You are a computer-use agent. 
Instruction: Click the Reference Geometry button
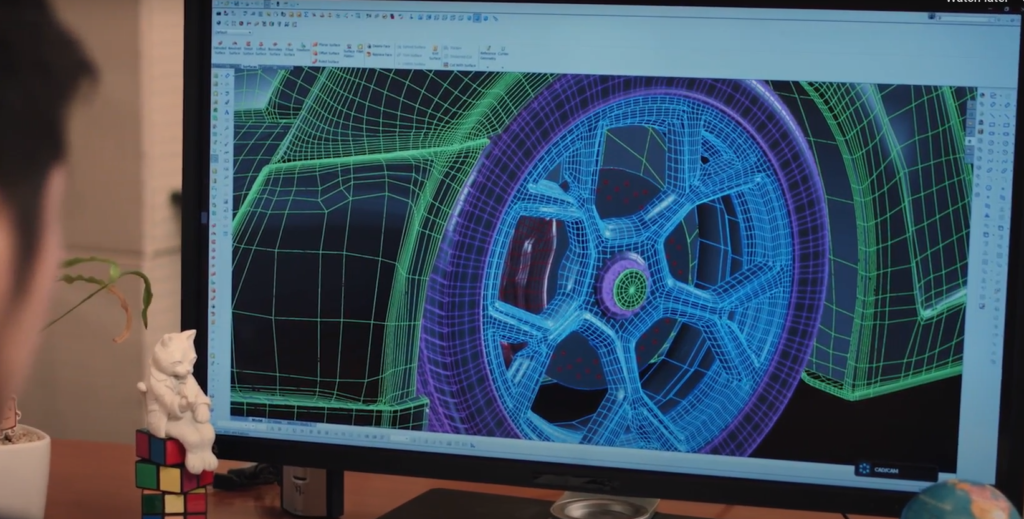click(488, 52)
